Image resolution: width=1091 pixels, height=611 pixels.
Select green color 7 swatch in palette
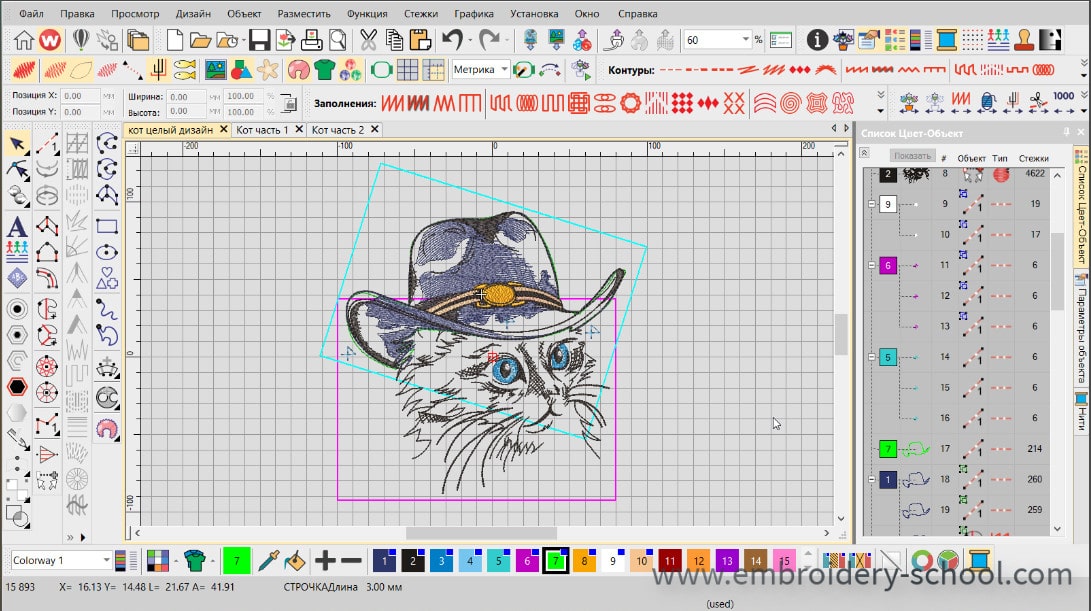(x=555, y=560)
